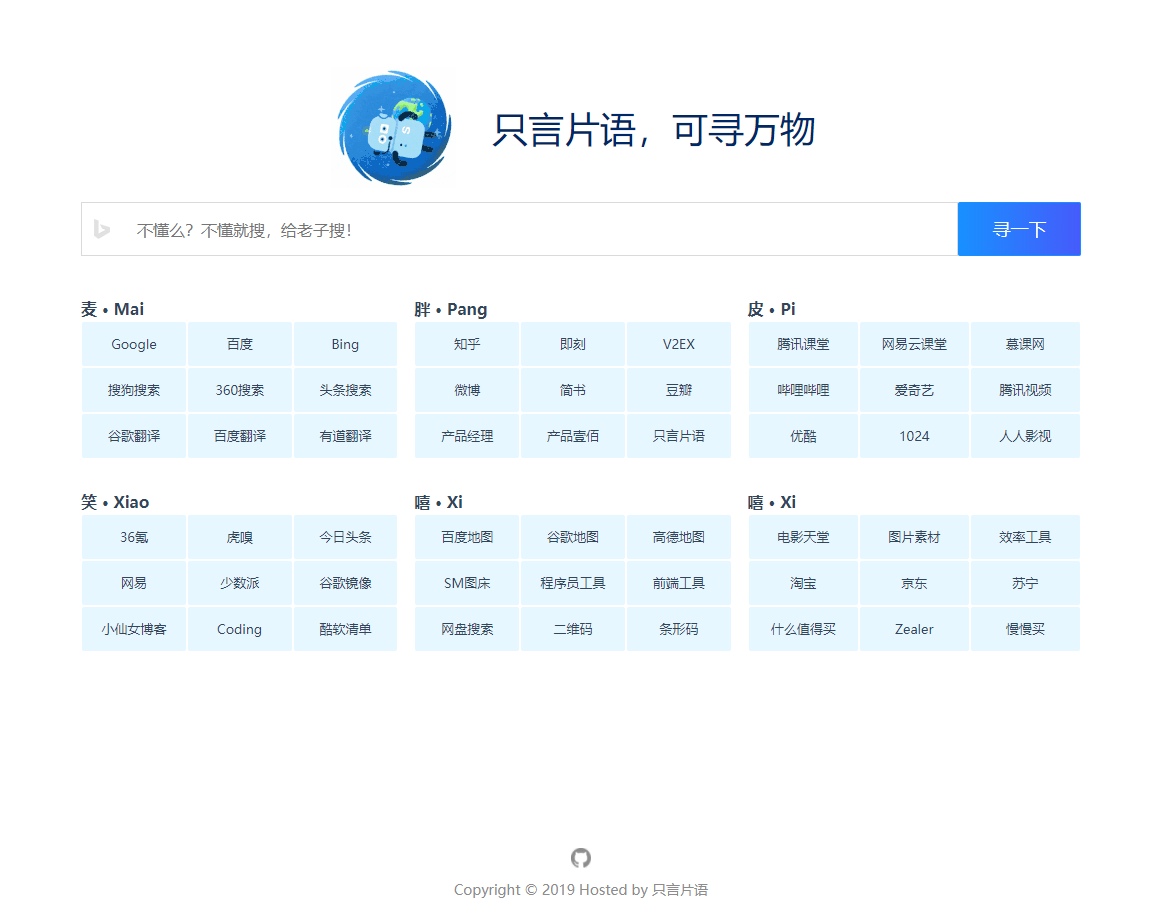Select 腾讯课堂 in the Pi section
This screenshot has height=908, width=1166.
pyautogui.click(x=803, y=344)
